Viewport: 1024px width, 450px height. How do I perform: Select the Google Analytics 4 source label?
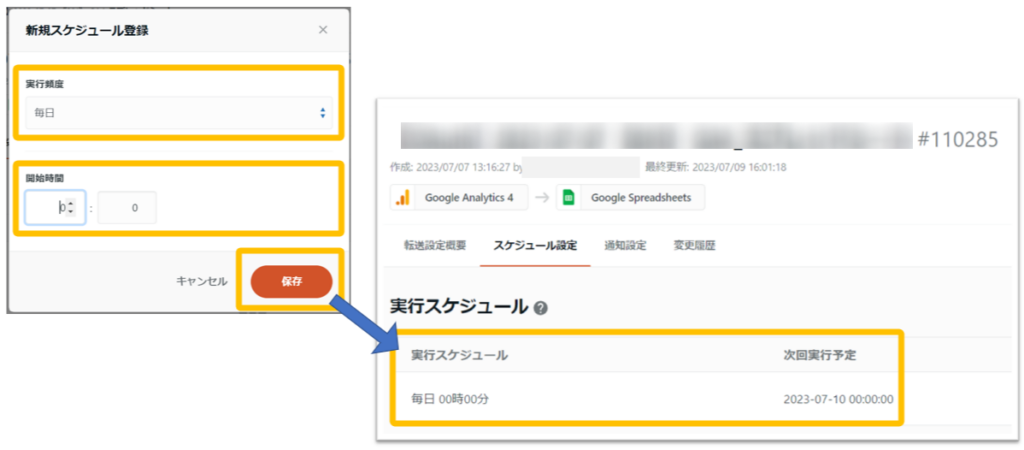468,197
